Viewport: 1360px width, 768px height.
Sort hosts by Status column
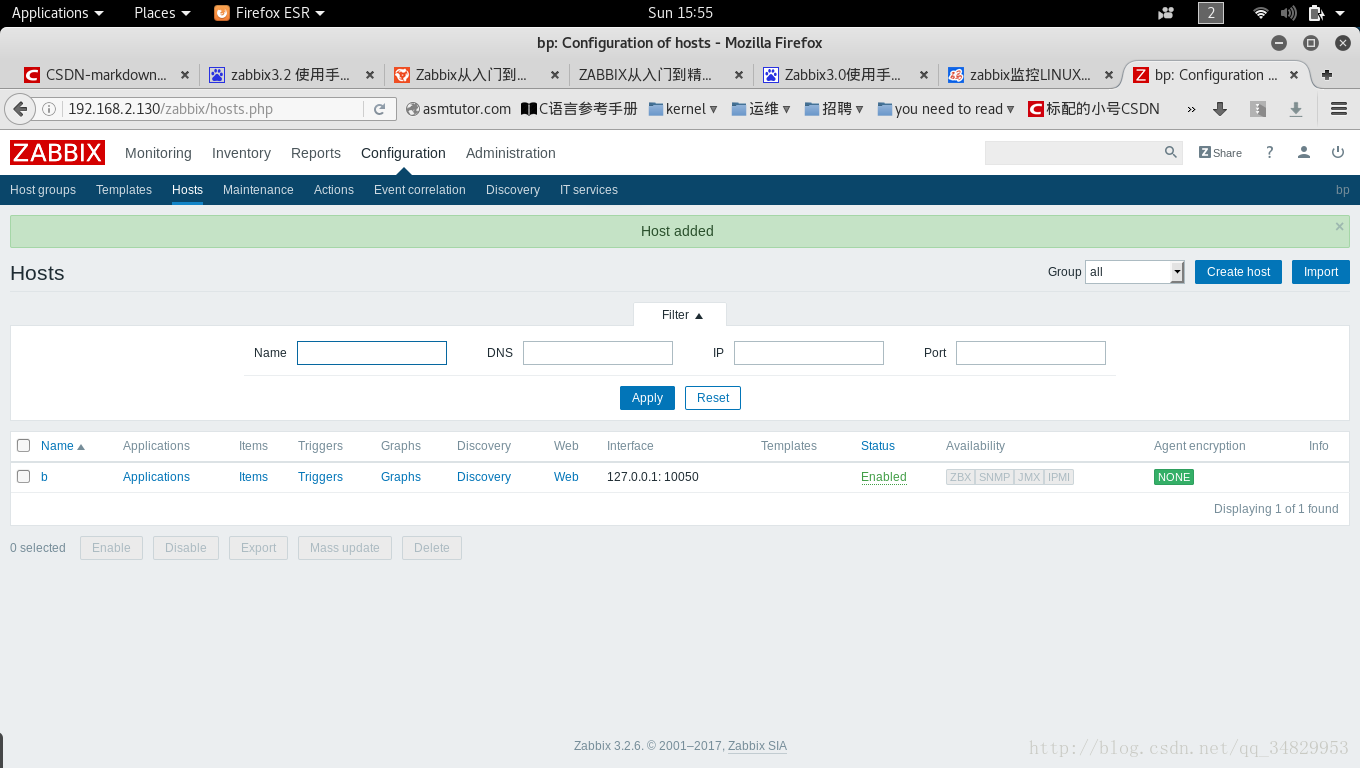878,446
